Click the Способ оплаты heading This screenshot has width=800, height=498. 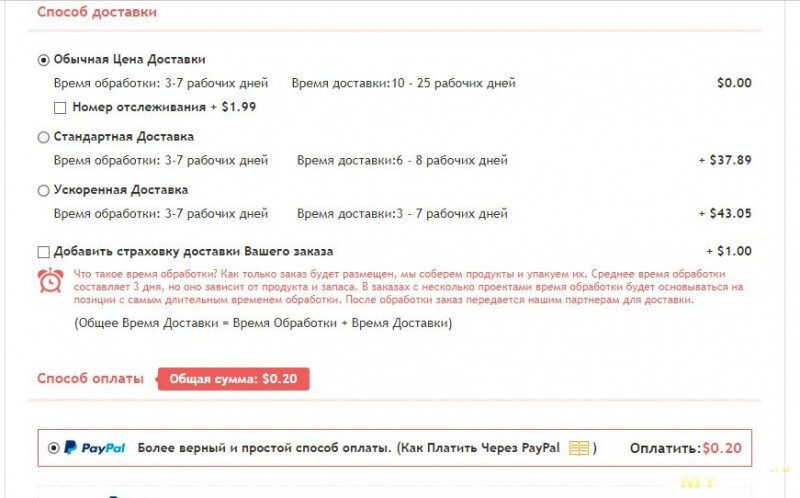point(90,379)
